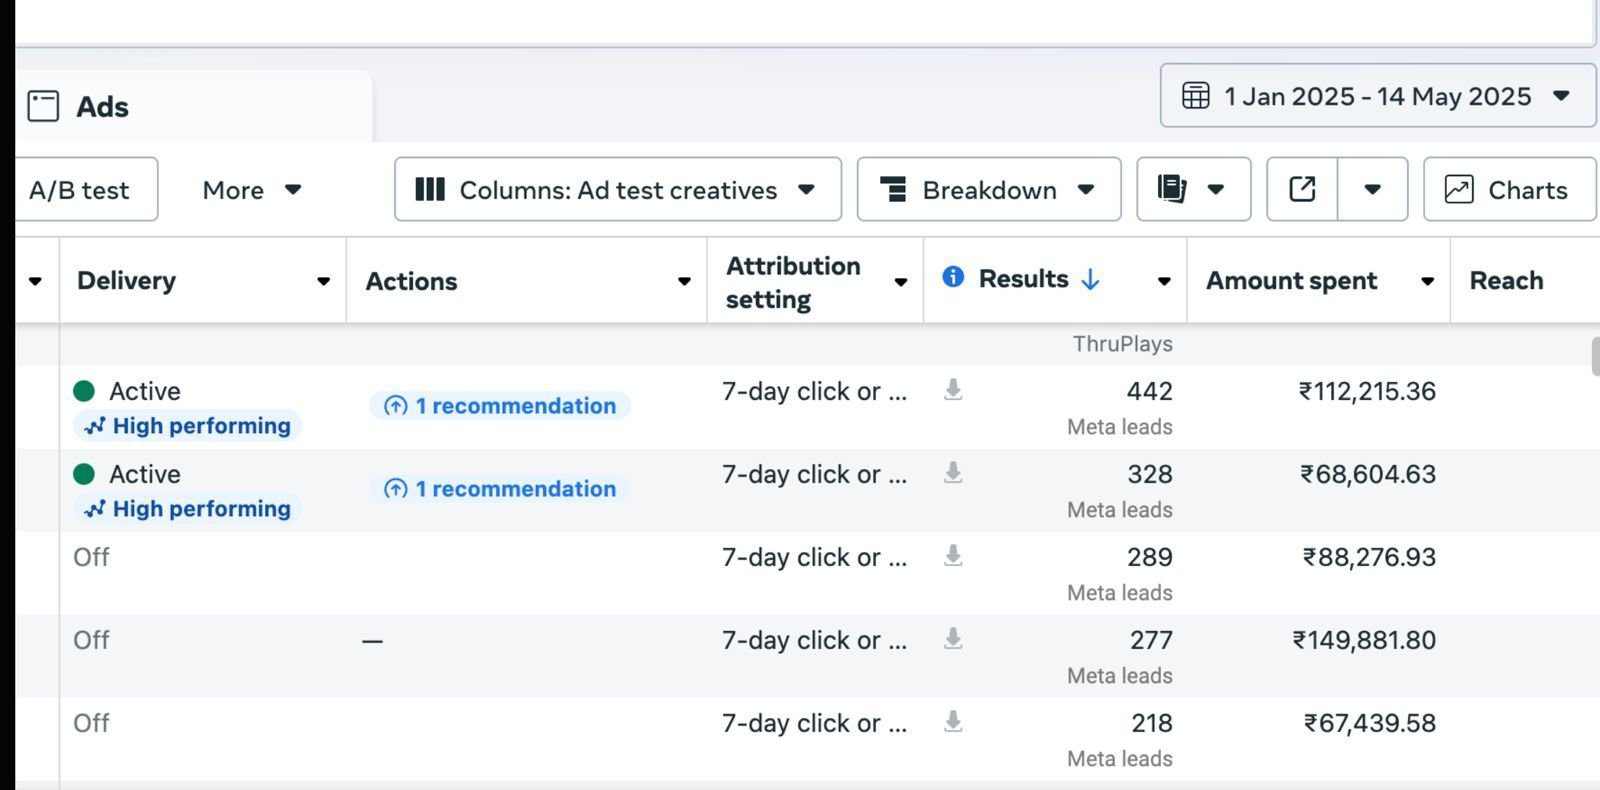Viewport: 1600px width, 790px height.
Task: Open first row's 1 recommendation link
Action: point(500,406)
